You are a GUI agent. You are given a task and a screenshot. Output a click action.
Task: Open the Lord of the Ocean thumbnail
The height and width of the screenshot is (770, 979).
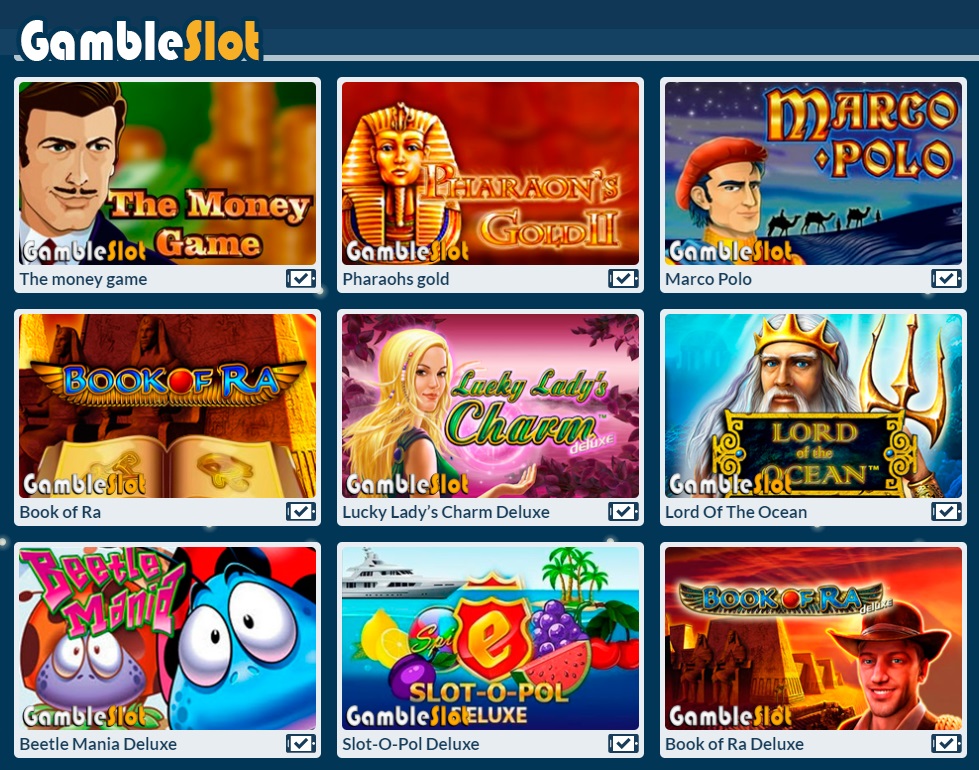point(813,406)
